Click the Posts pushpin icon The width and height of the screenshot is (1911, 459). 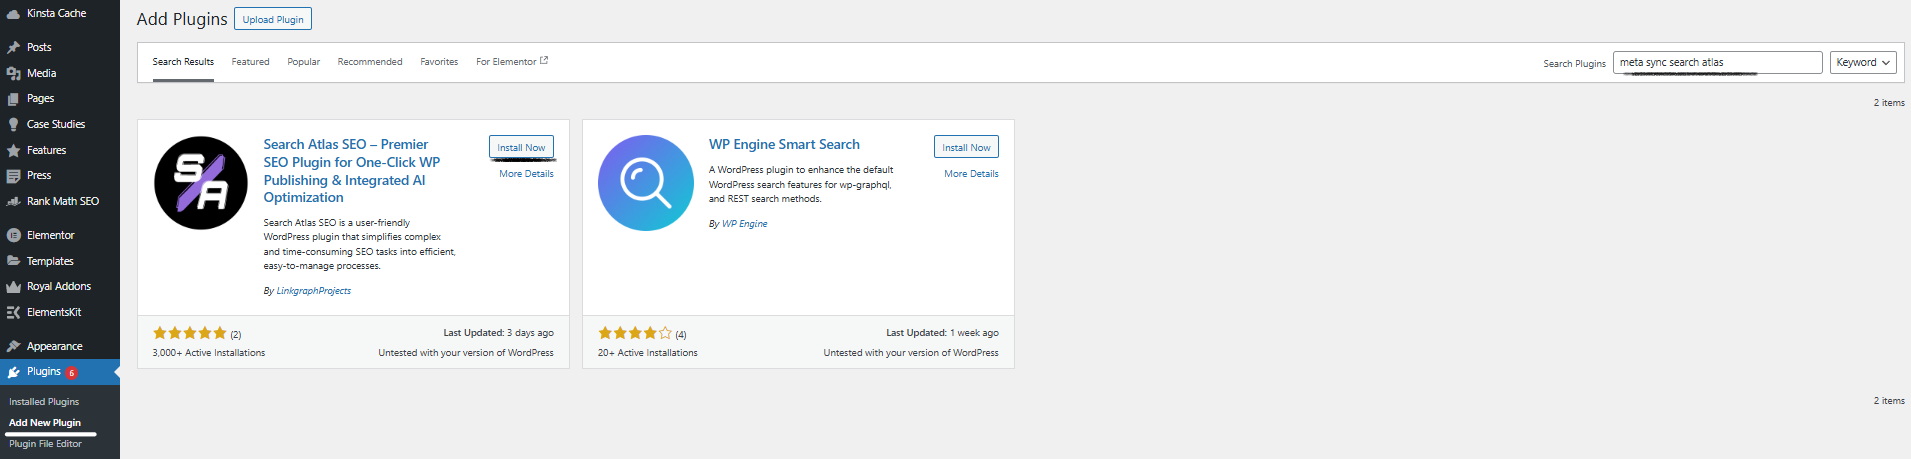[13, 47]
